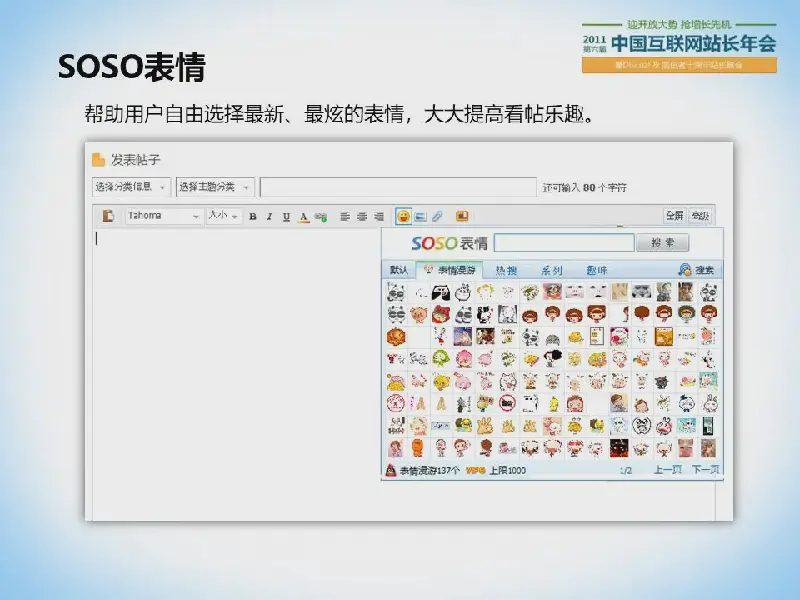800x600 pixels.
Task: Click the icon right of font color
Action: pyautogui.click(x=321, y=217)
